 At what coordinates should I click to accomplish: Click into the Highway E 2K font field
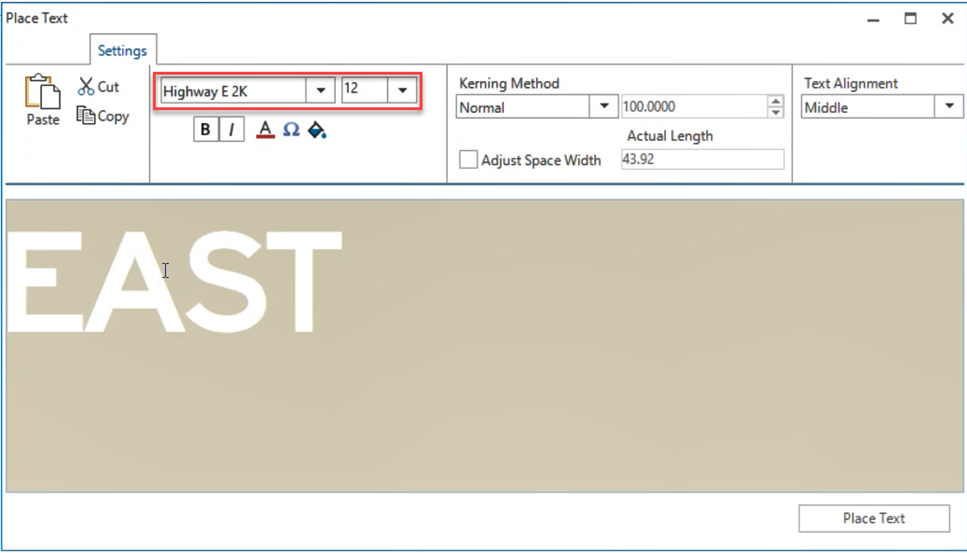233,91
